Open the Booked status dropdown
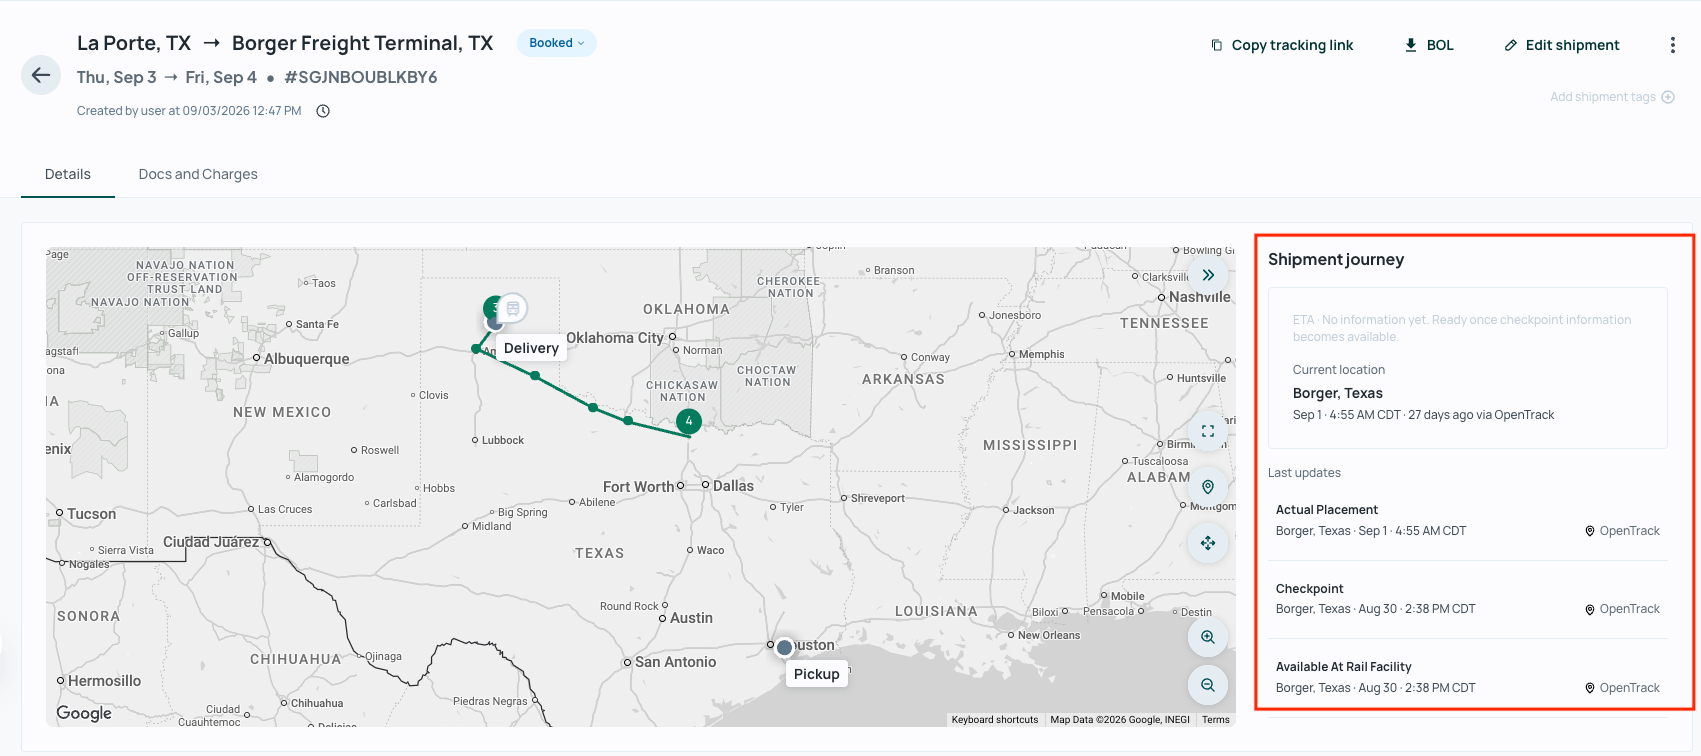This screenshot has width=1701, height=756. coord(557,43)
